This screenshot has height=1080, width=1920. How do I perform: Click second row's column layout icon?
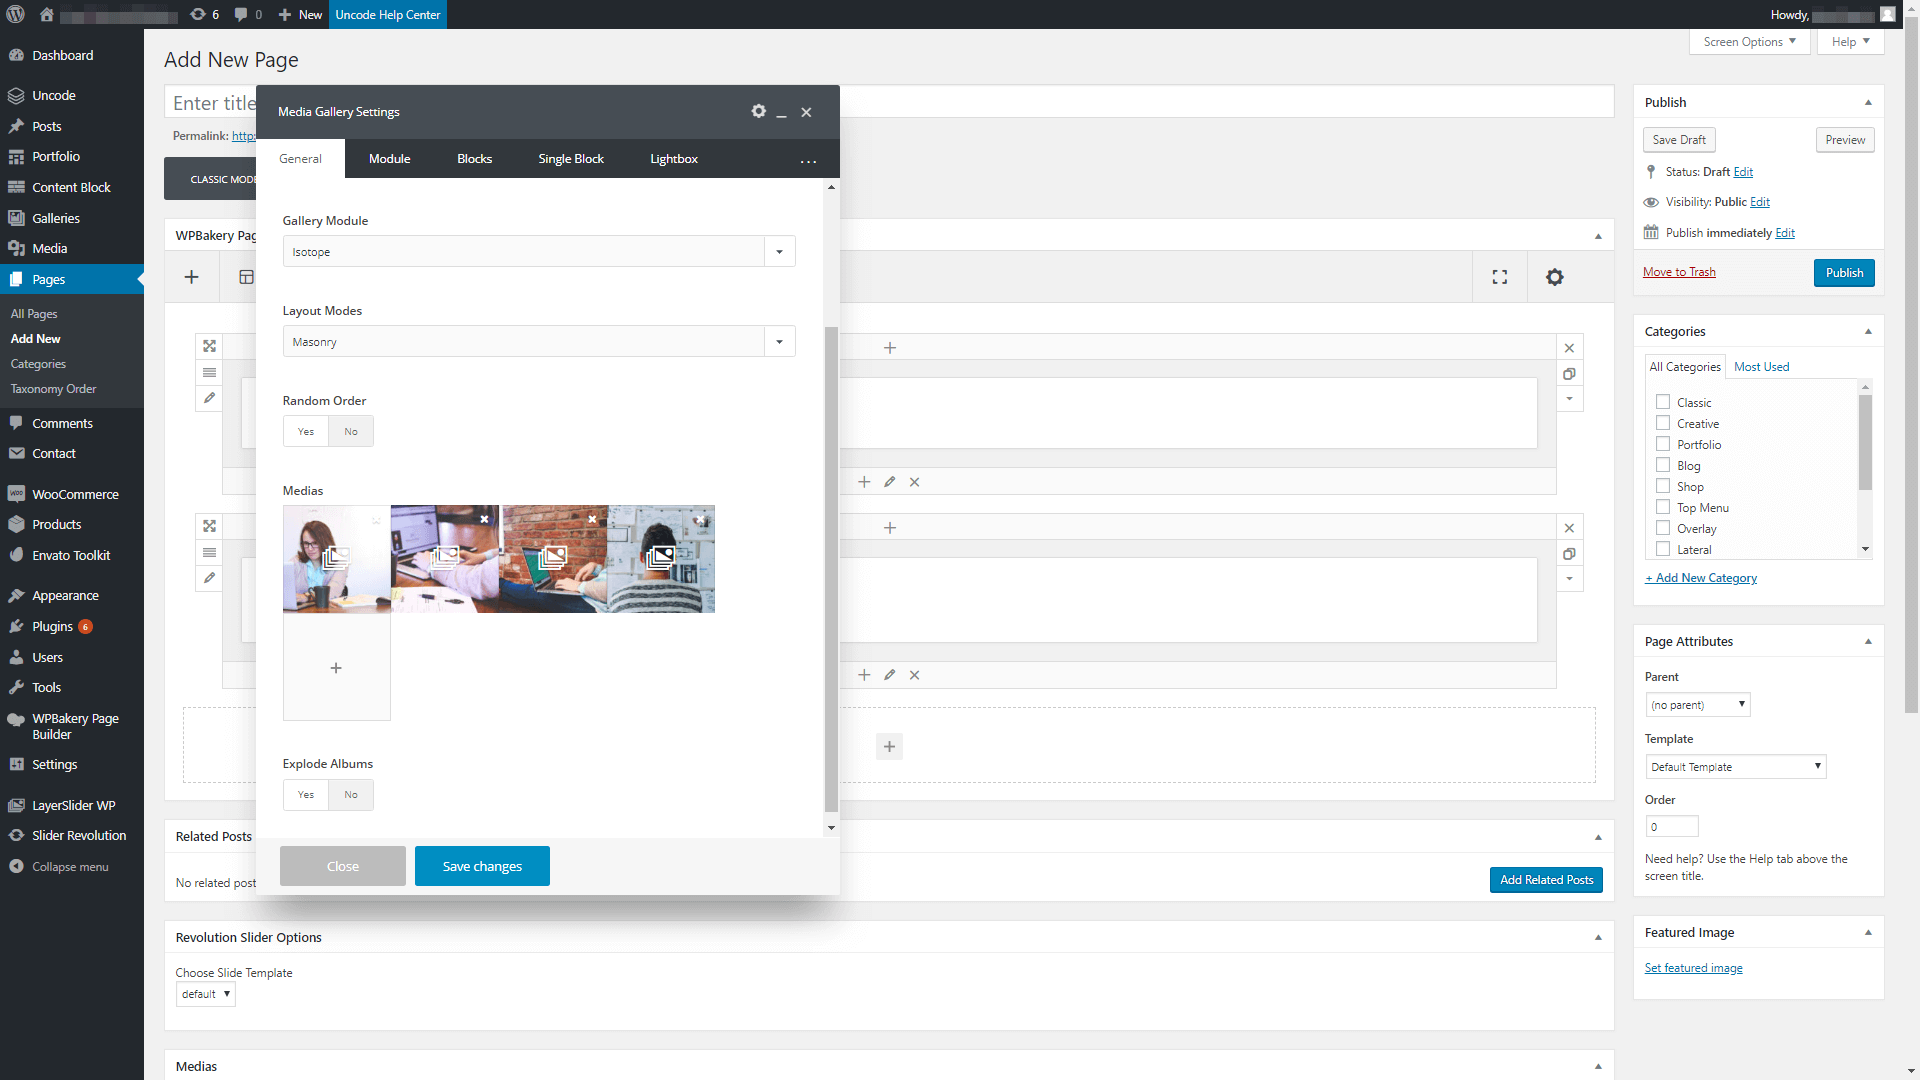pyautogui.click(x=209, y=552)
